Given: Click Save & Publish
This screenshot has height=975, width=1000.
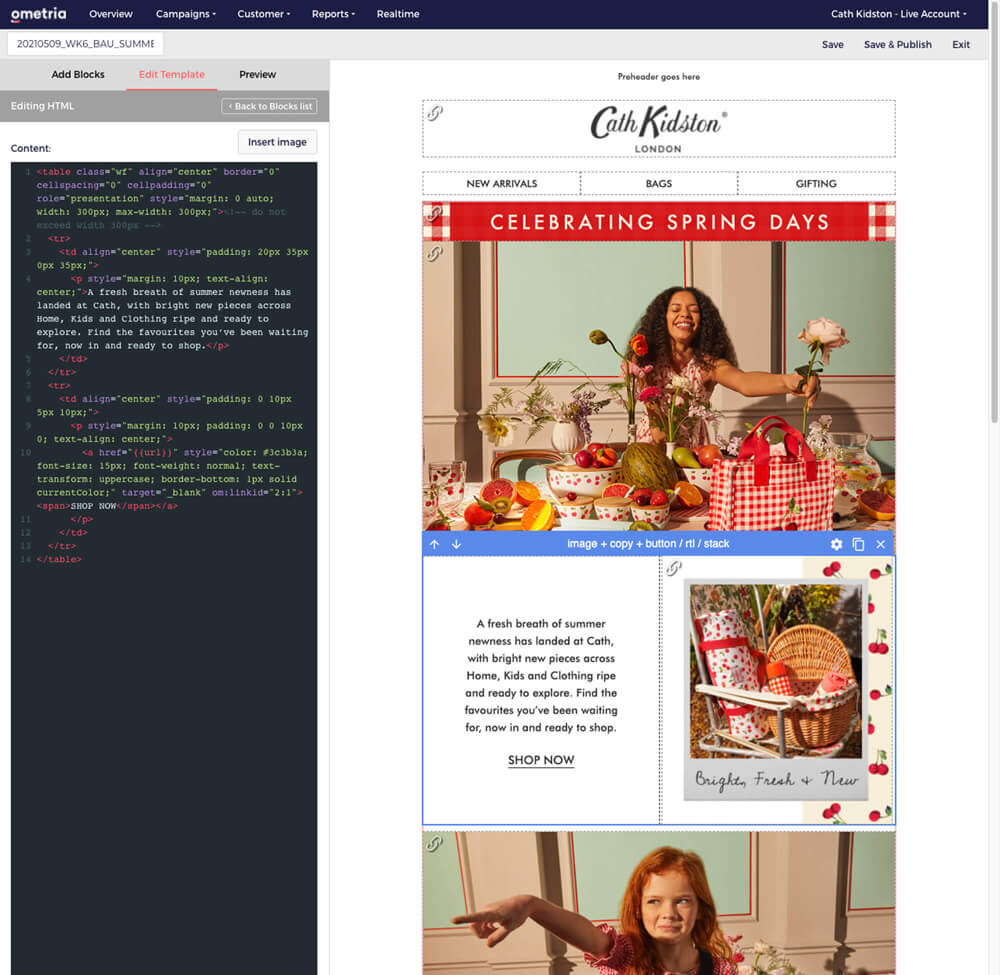Looking at the screenshot, I should point(897,44).
